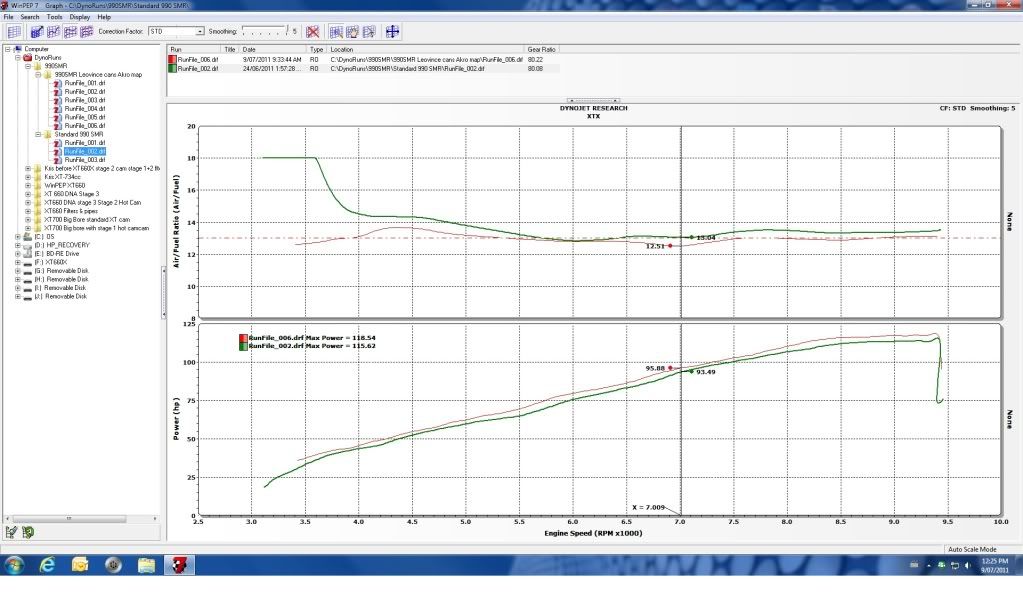Click the third graph layout toolbar icon
1023x614 pixels.
pyautogui.click(x=70, y=31)
